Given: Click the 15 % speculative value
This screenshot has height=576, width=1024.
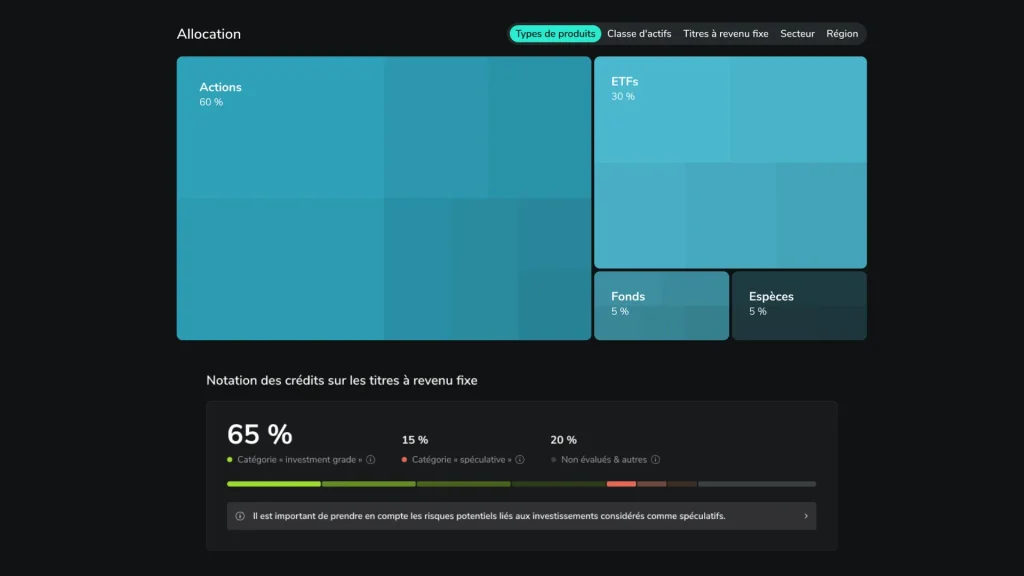Looking at the screenshot, I should point(415,440).
